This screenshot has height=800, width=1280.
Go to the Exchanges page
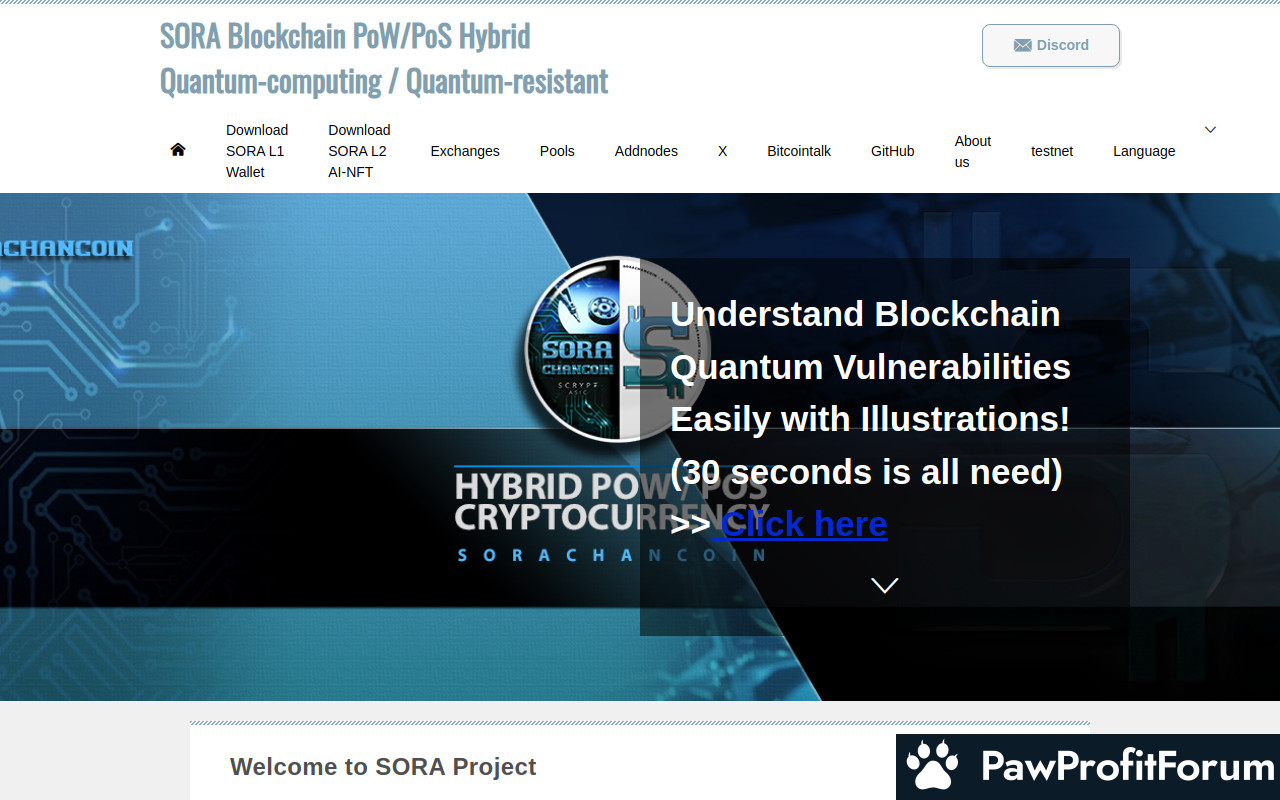[x=465, y=151]
